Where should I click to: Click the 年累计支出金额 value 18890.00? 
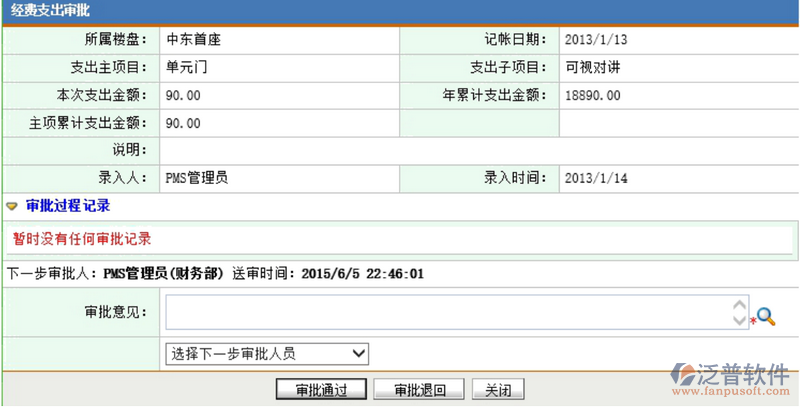click(593, 96)
